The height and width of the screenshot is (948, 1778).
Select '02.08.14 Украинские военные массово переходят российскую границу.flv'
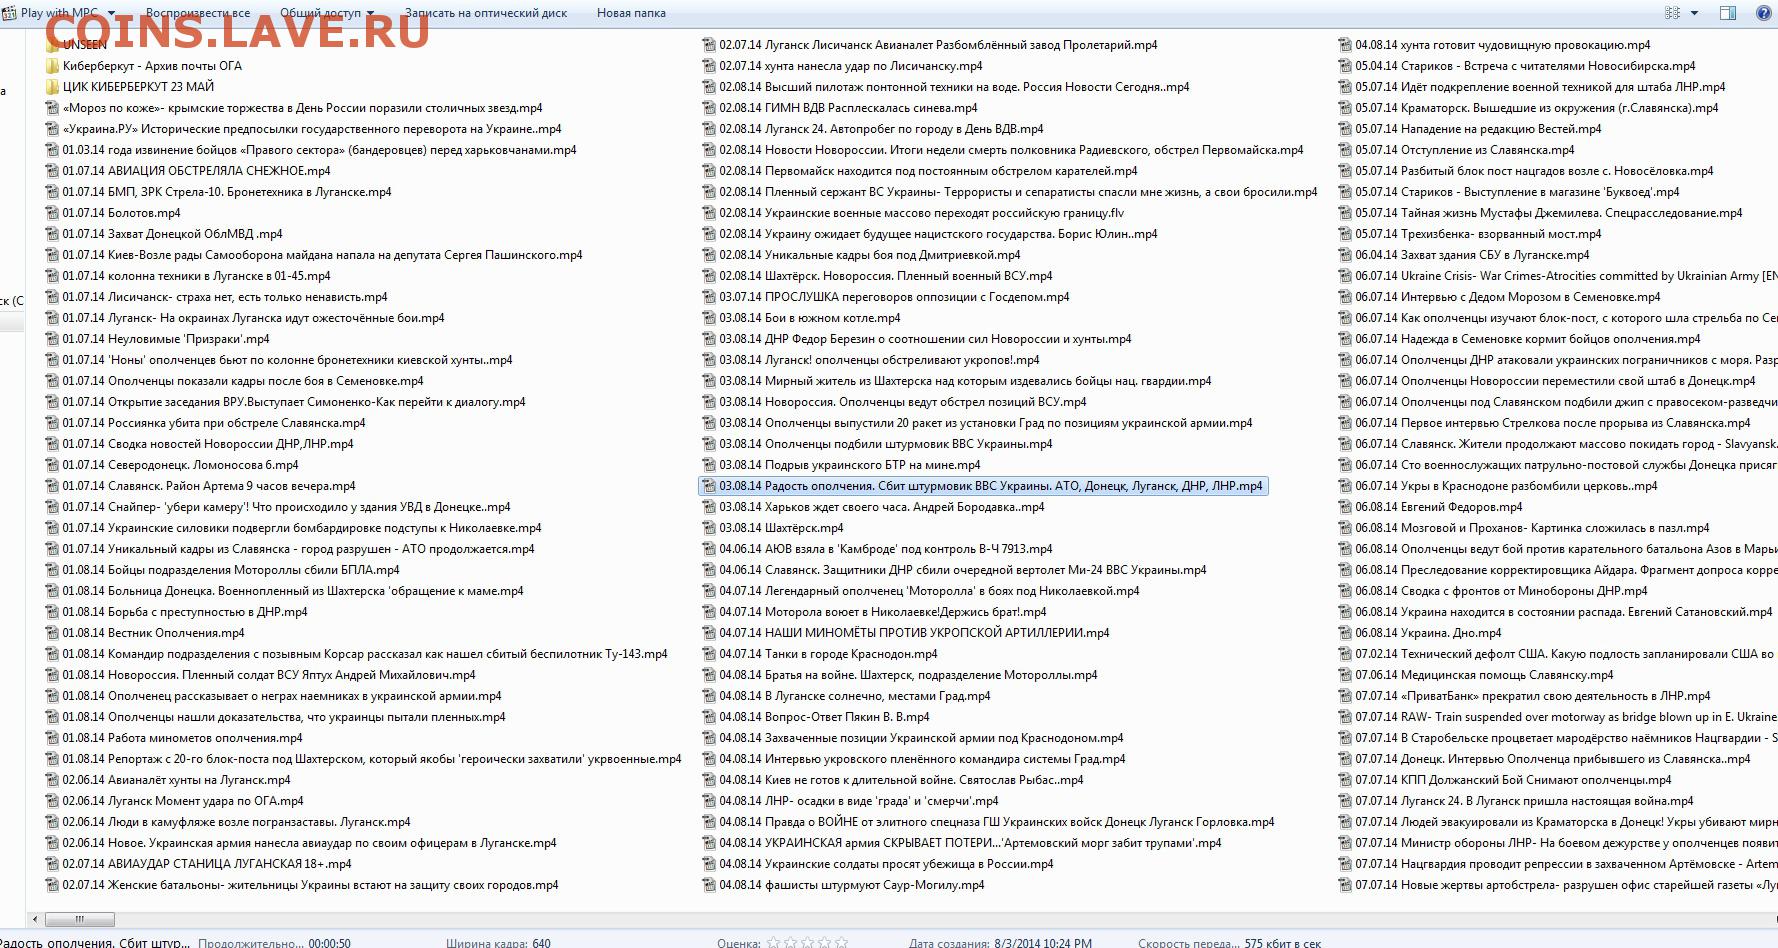click(x=914, y=213)
